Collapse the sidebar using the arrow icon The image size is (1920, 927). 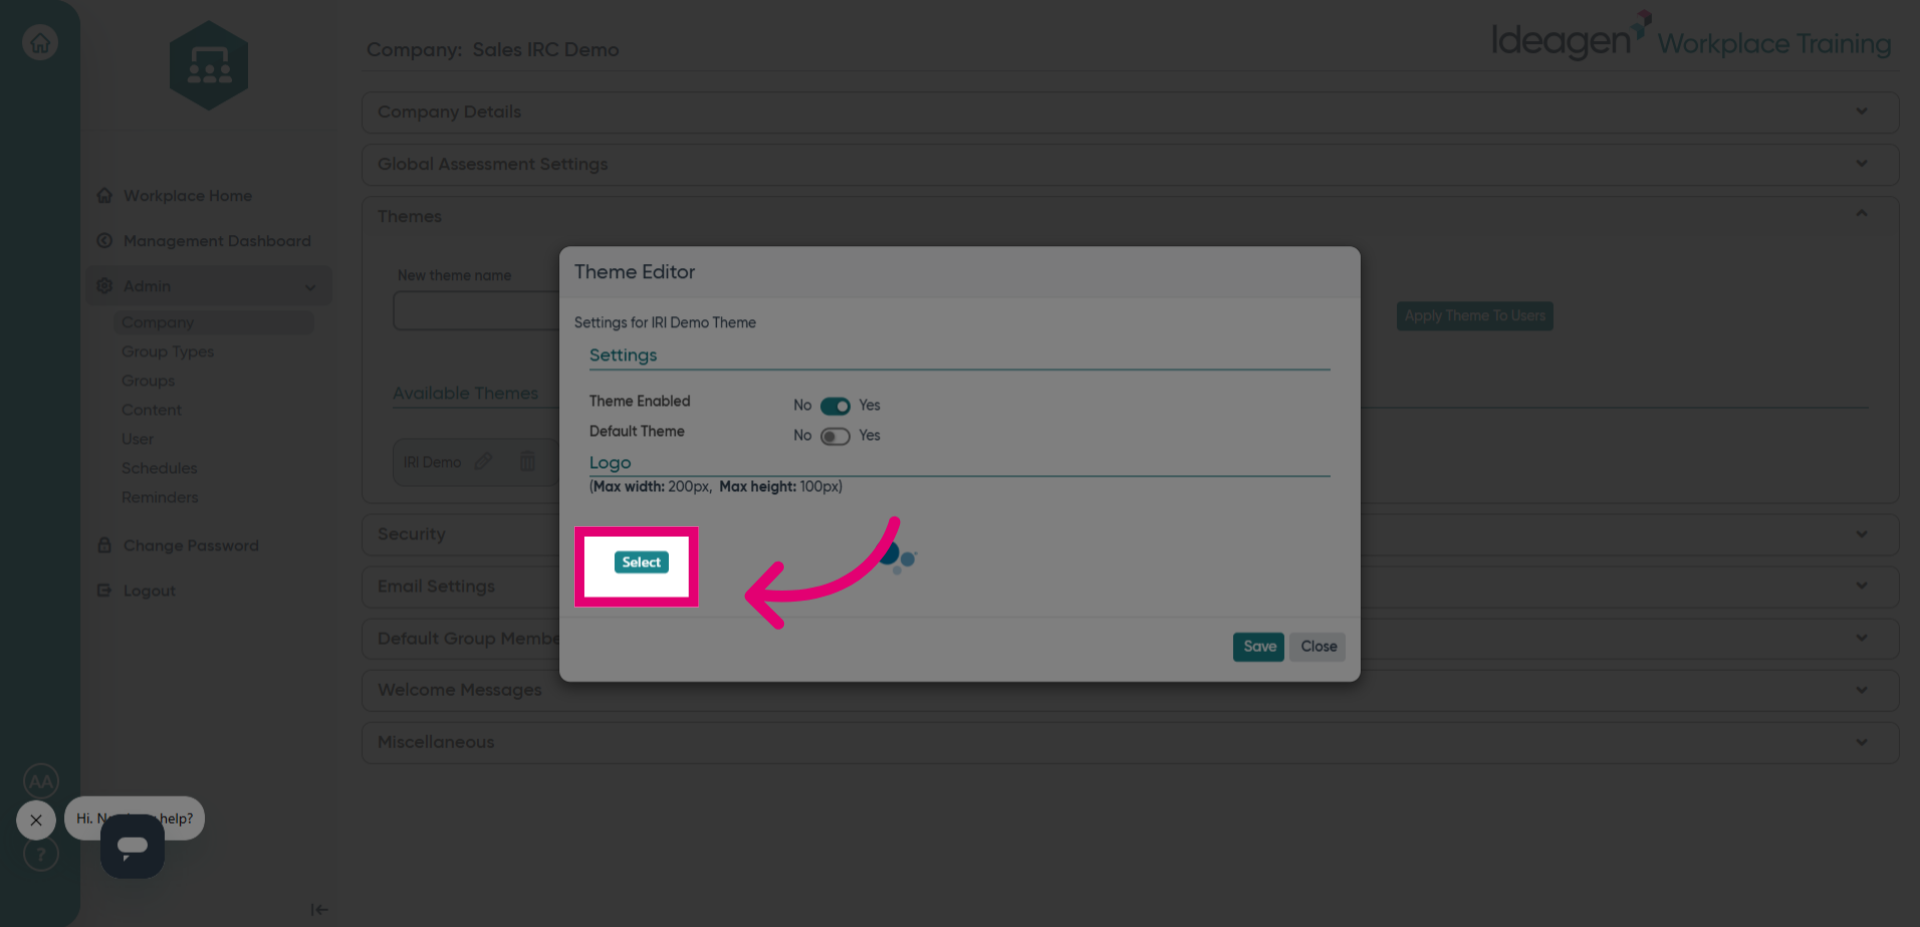pyautogui.click(x=319, y=909)
